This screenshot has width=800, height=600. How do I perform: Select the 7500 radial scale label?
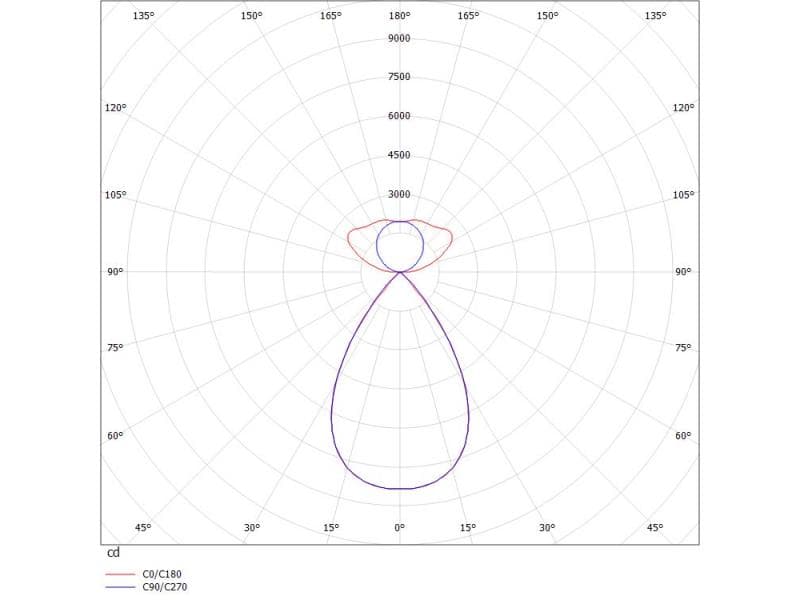coord(399,77)
